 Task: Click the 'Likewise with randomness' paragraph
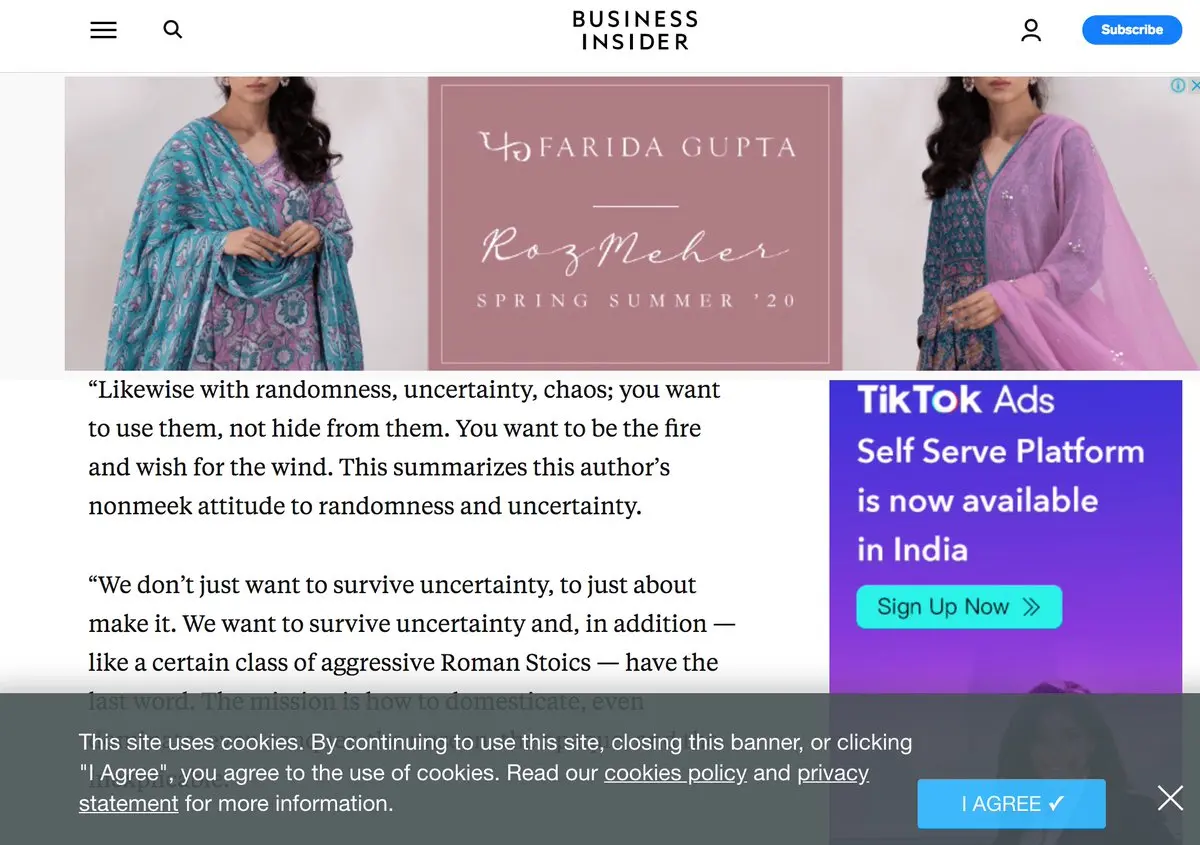(404, 447)
